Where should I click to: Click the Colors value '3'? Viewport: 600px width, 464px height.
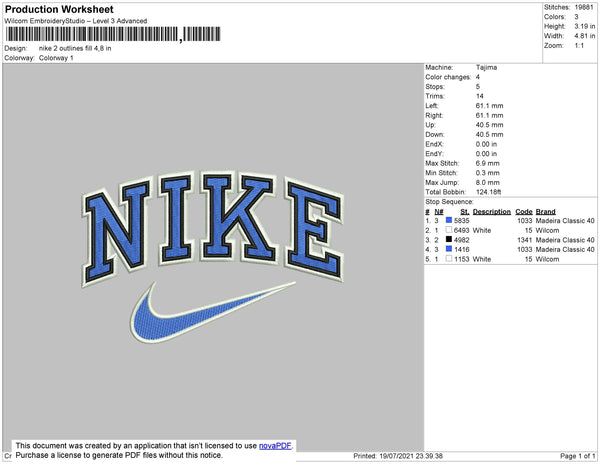point(576,17)
